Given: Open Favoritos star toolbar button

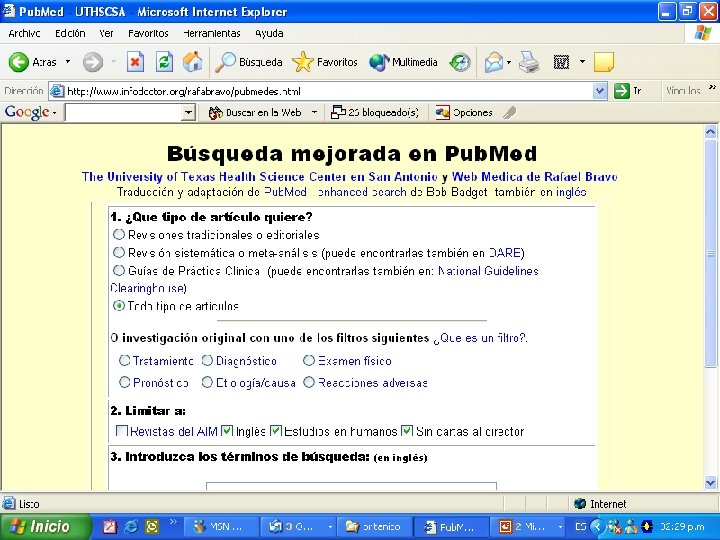Looking at the screenshot, I should (325, 62).
